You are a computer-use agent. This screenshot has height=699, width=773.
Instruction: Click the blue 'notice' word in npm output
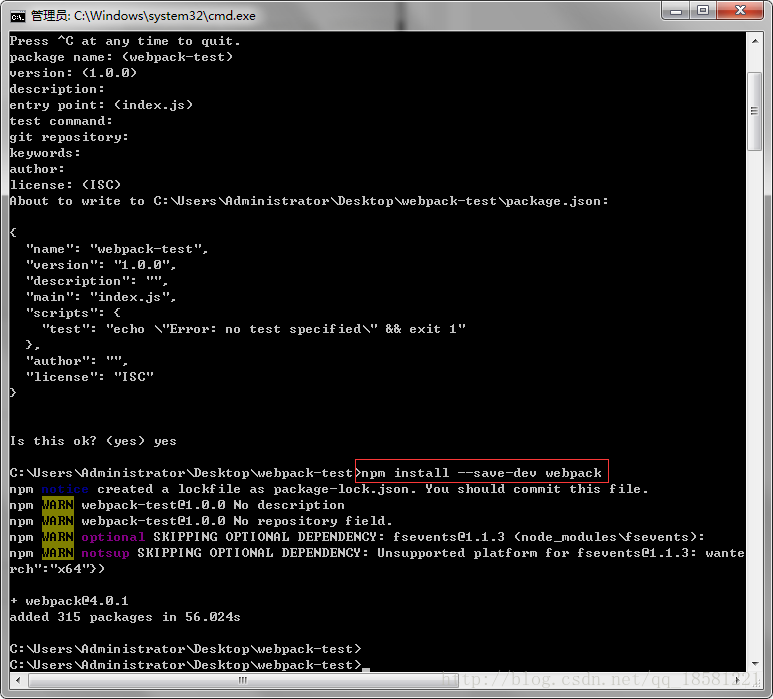pos(65,489)
